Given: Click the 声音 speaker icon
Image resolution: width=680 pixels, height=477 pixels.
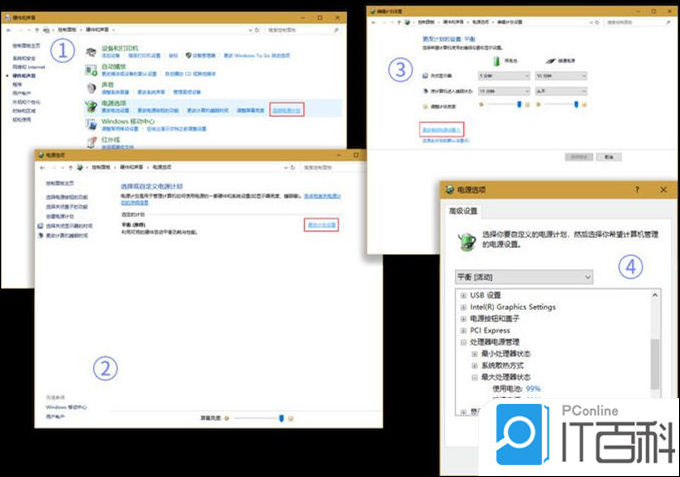Looking at the screenshot, I should click(x=91, y=88).
